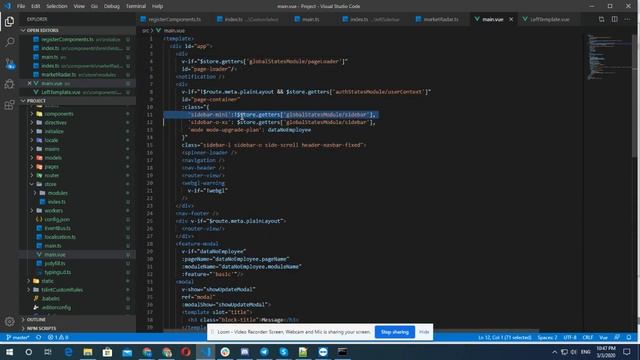Click the open changes icon in editor toolbar
Image resolution: width=640 pixels, height=360 pixels.
click(601, 19)
